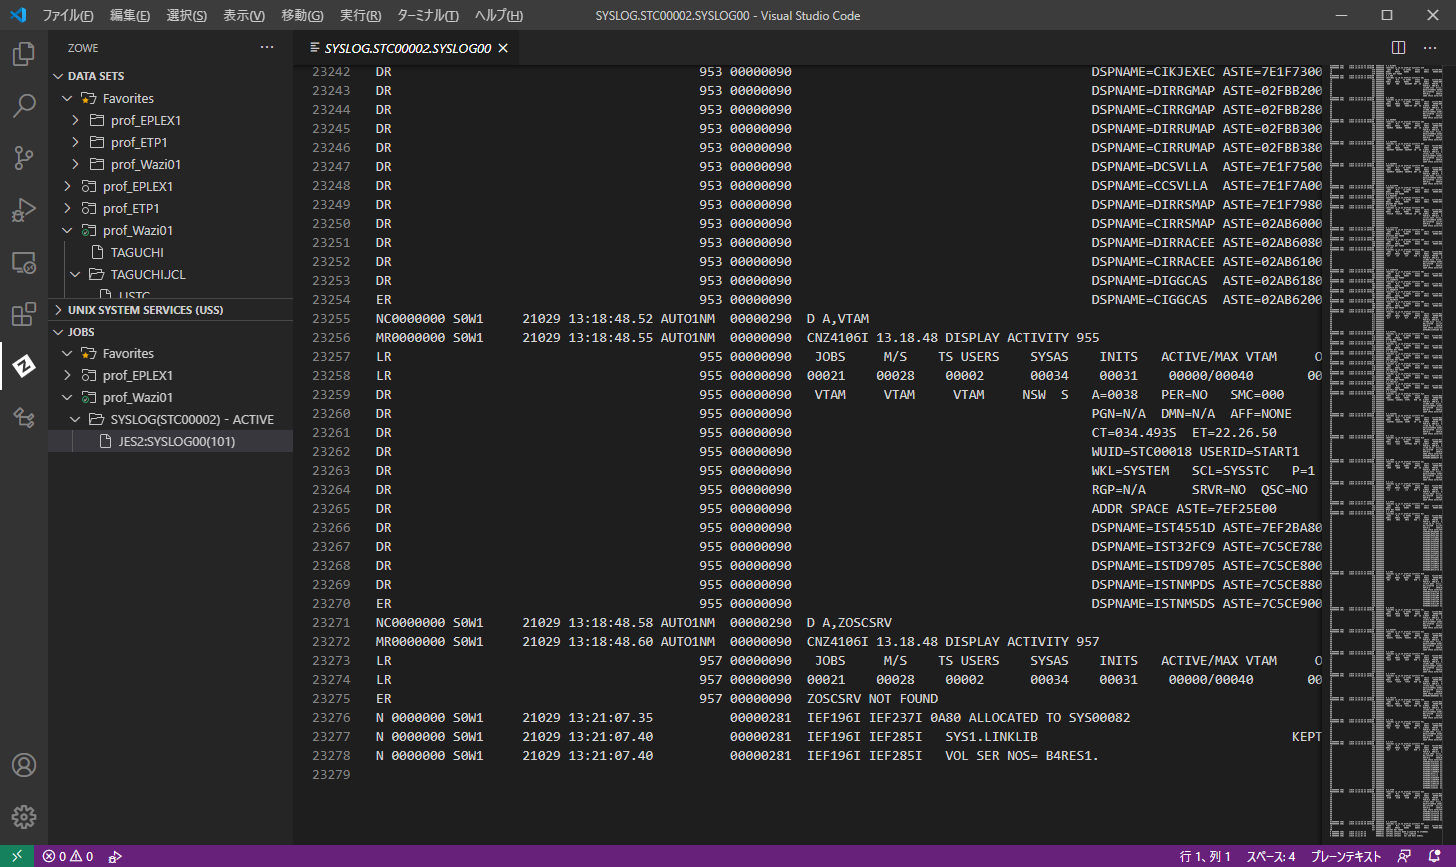The image size is (1456, 867).
Task: Collapse the TAGUCHI.JCL data set
Action: 75,274
